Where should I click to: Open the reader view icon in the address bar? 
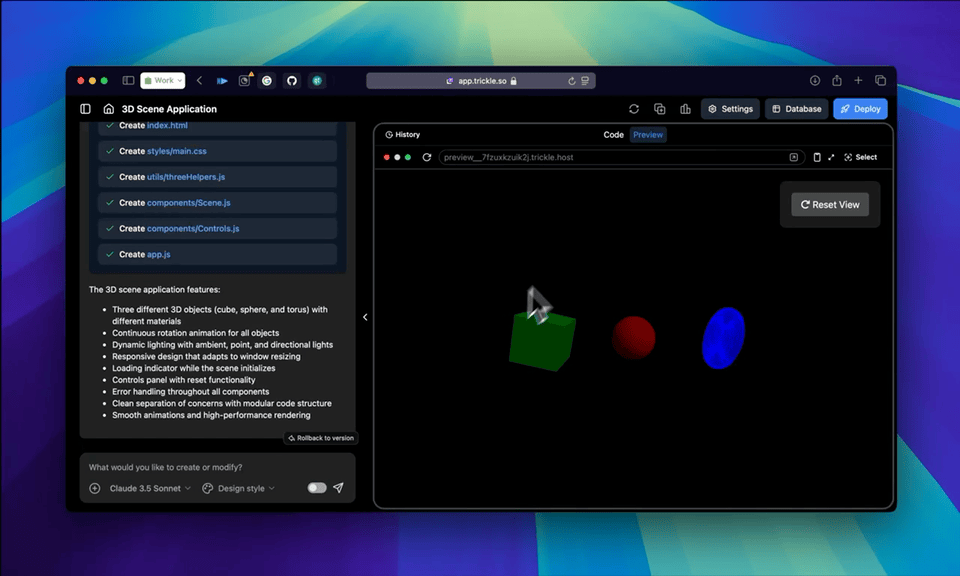pyautogui.click(x=585, y=81)
